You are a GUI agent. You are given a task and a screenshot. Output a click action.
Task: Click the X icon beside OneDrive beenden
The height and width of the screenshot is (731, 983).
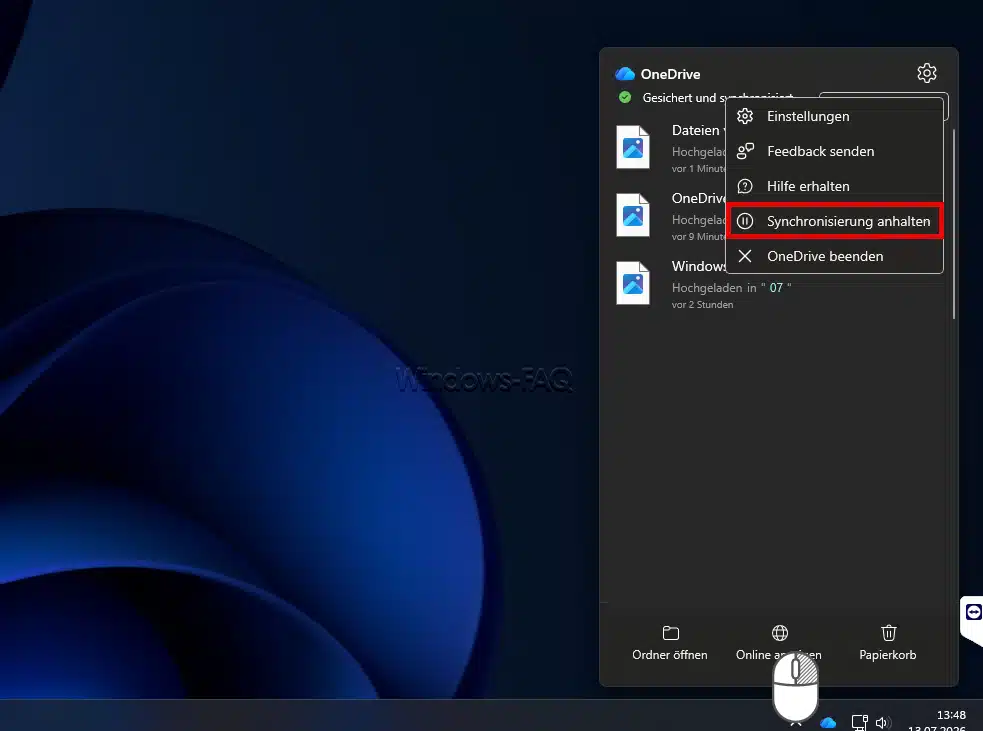pyautogui.click(x=745, y=256)
